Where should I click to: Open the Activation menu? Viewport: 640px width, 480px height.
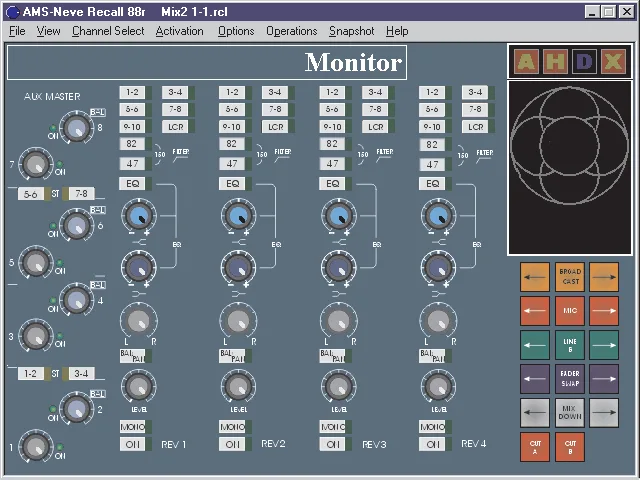coord(179,31)
